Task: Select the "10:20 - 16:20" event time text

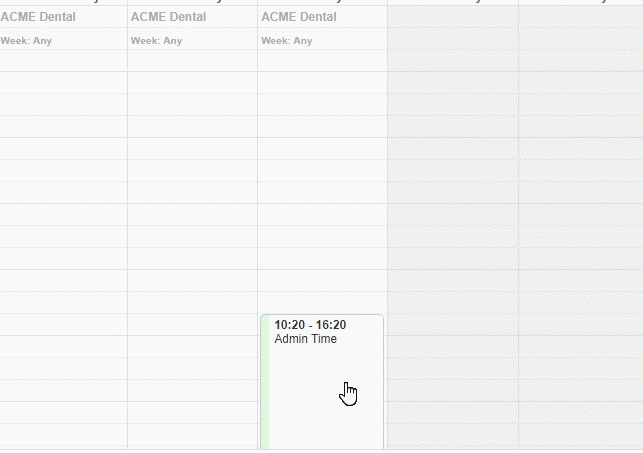Action: (x=310, y=325)
